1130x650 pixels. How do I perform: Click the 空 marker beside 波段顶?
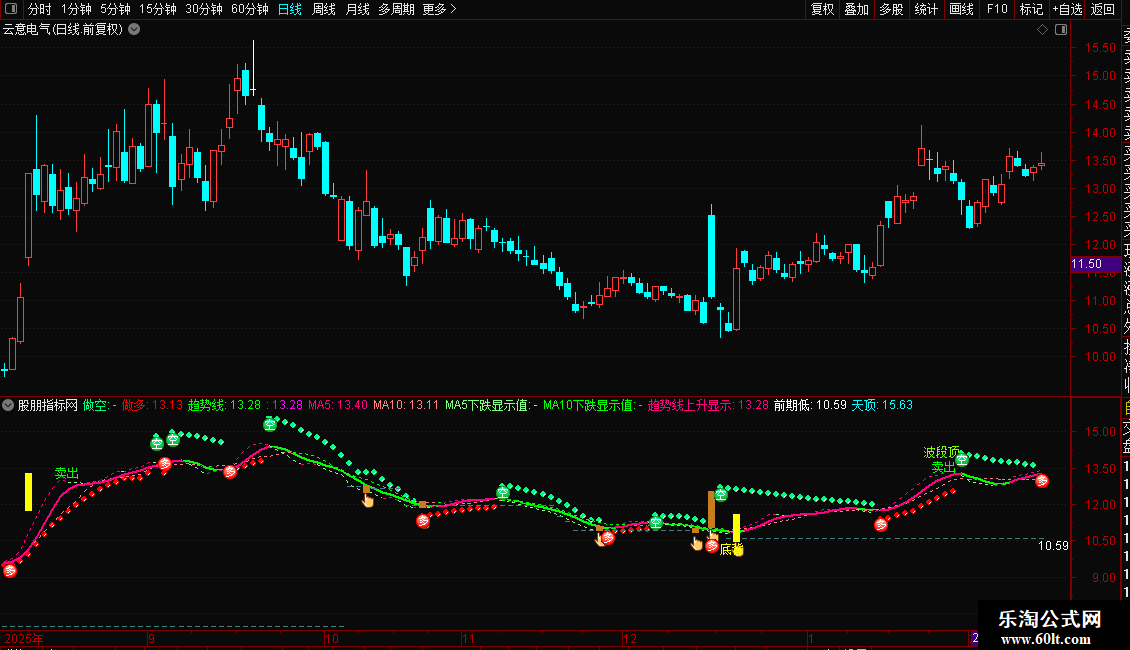pyautogui.click(x=961, y=458)
